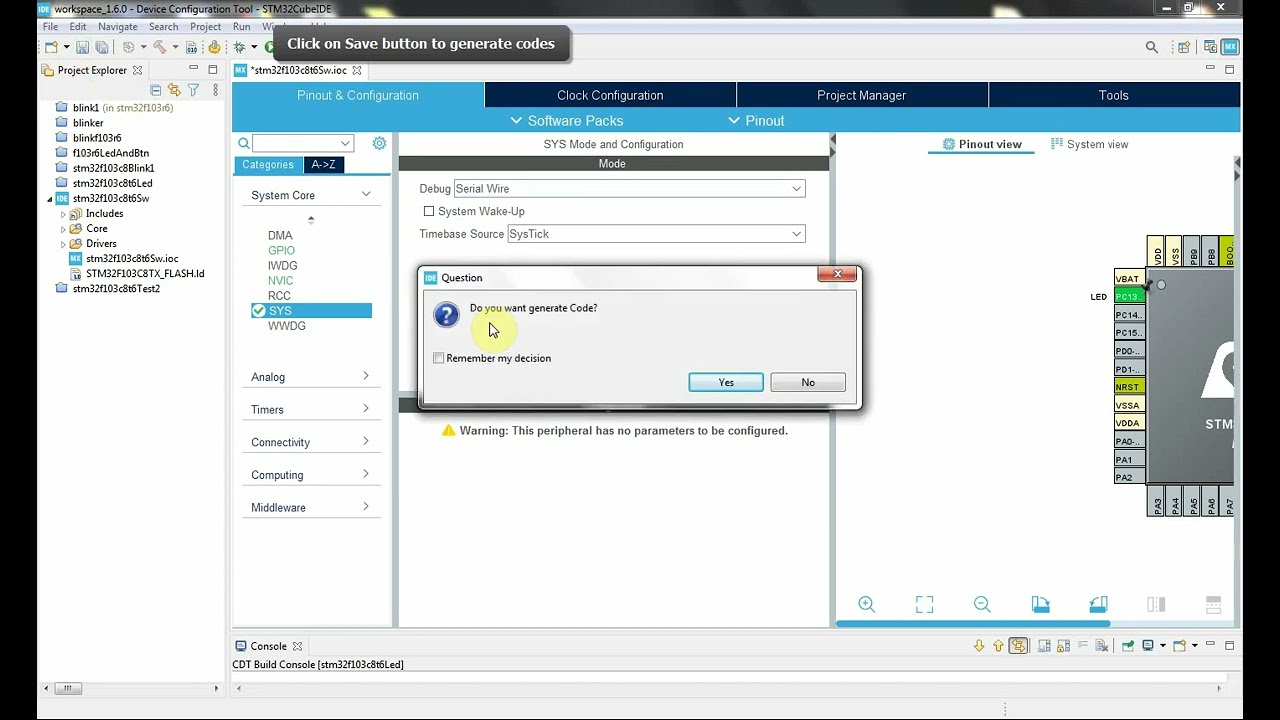Select RCC in System Core list
The height and width of the screenshot is (720, 1280).
[x=279, y=295]
